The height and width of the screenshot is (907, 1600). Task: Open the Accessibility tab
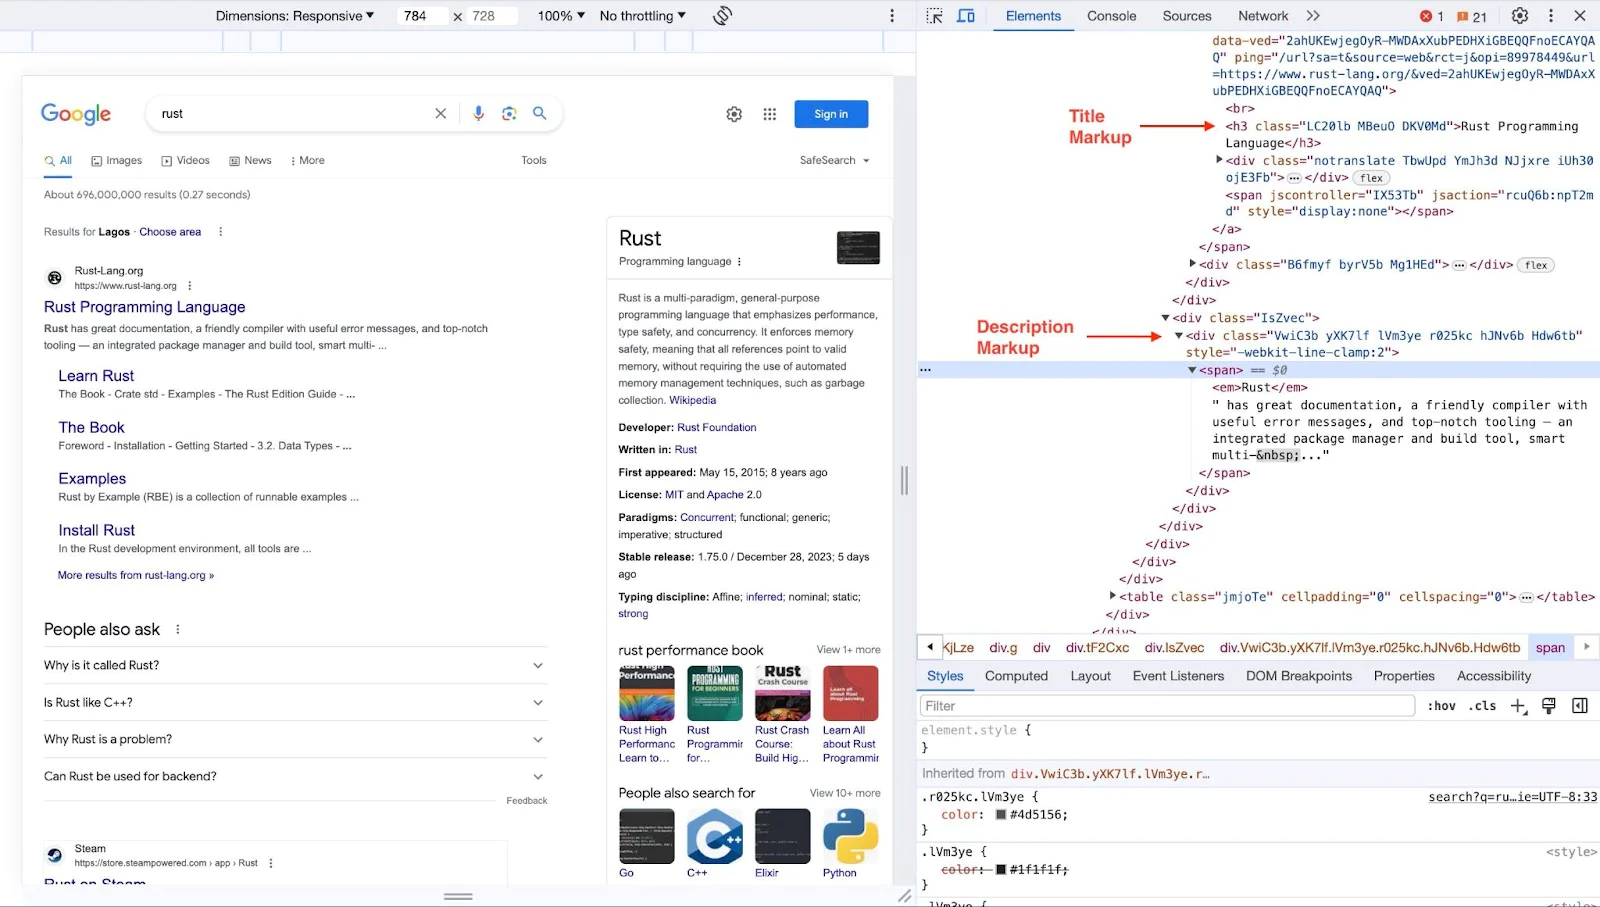pyautogui.click(x=1494, y=676)
